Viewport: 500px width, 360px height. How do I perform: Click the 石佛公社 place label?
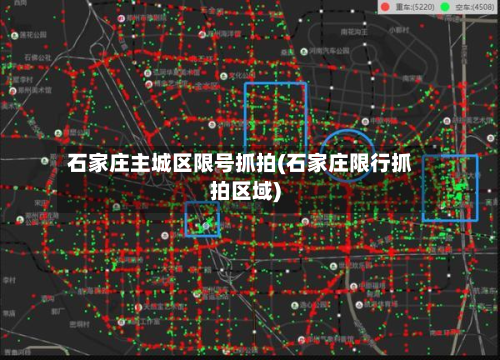click(x=38, y=57)
